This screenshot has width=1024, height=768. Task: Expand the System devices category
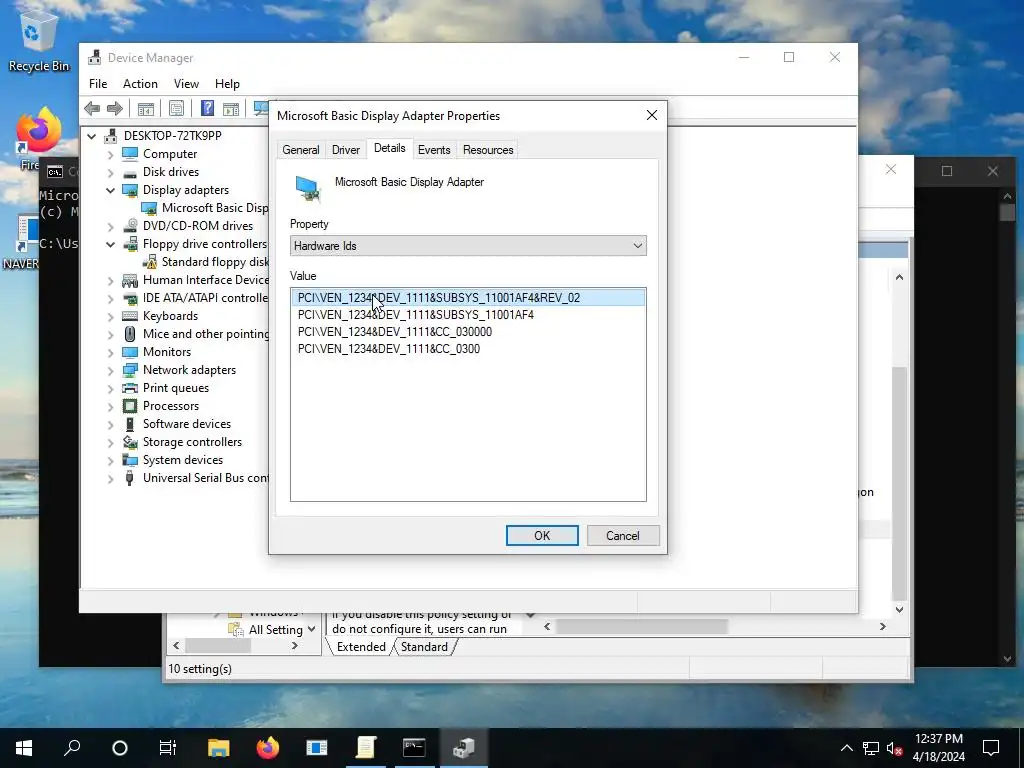[110, 460]
